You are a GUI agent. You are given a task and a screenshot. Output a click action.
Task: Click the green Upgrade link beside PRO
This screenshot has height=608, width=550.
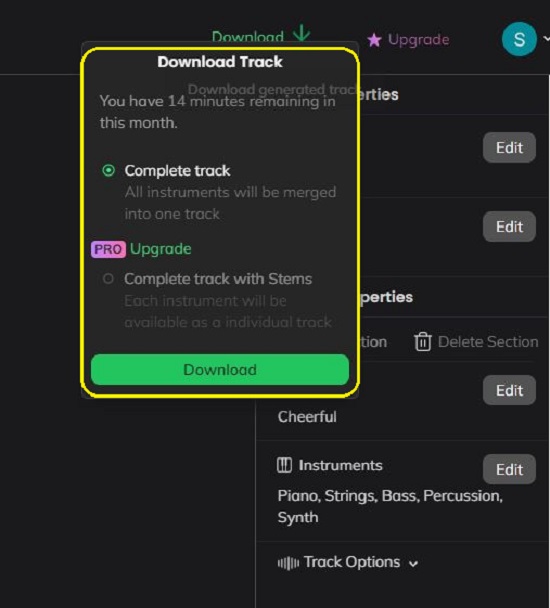point(161,249)
